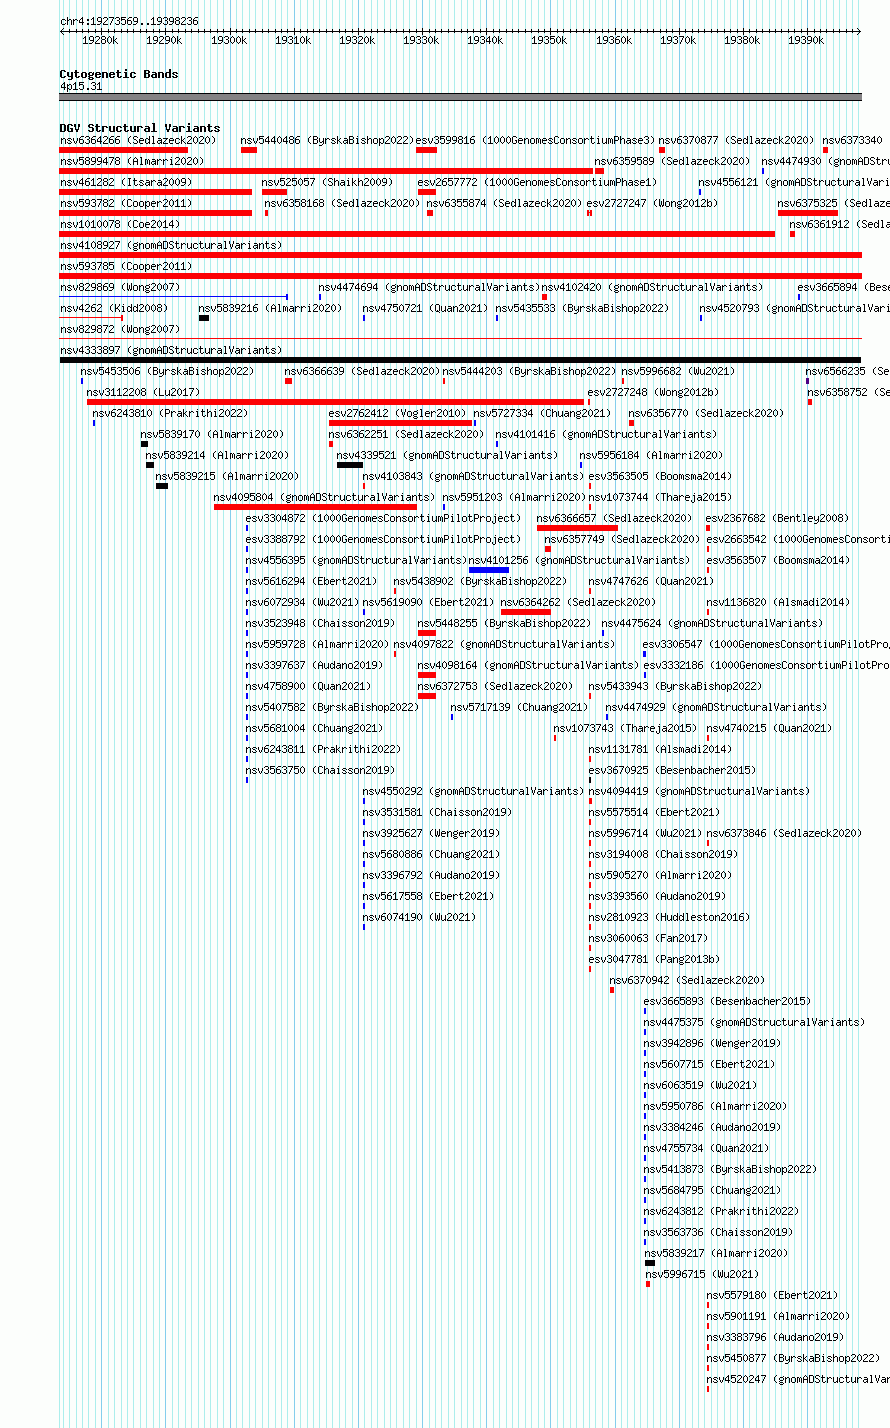Screen dimensions: 890x1428
Task: Click nsv6074190 (Wu2021) label
Action: coord(420,917)
